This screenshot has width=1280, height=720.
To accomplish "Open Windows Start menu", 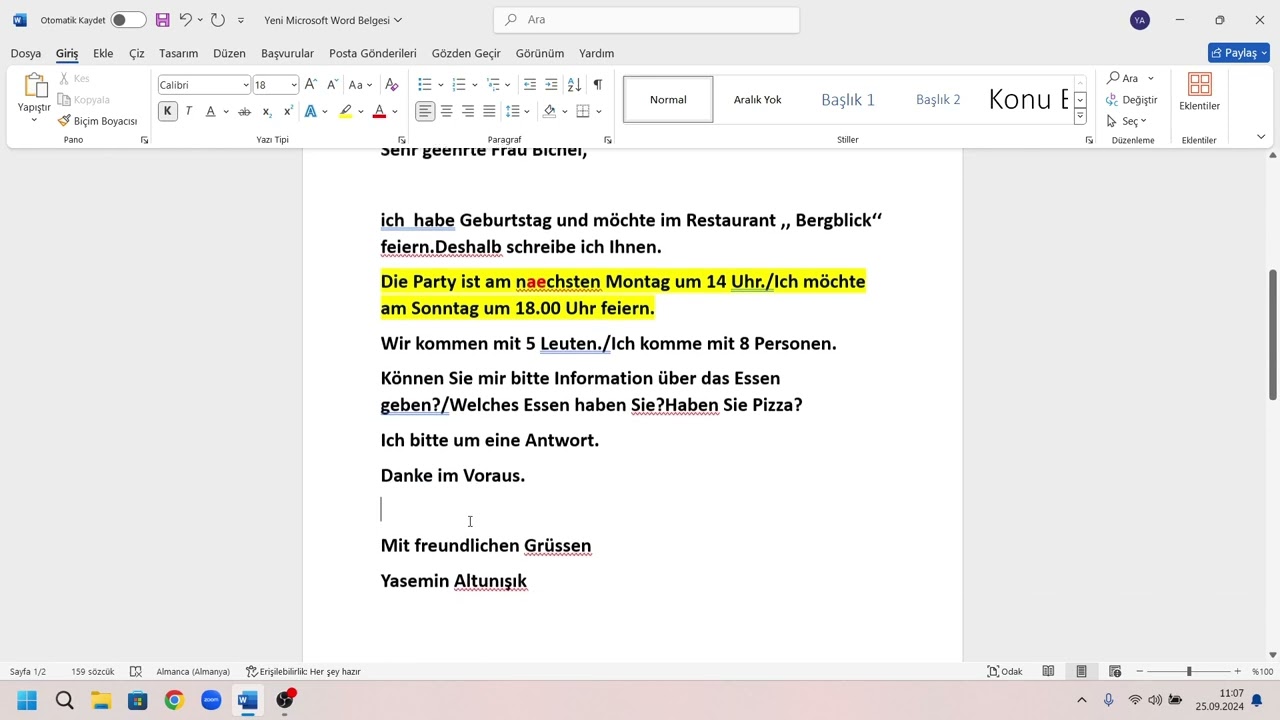I will [x=27, y=700].
